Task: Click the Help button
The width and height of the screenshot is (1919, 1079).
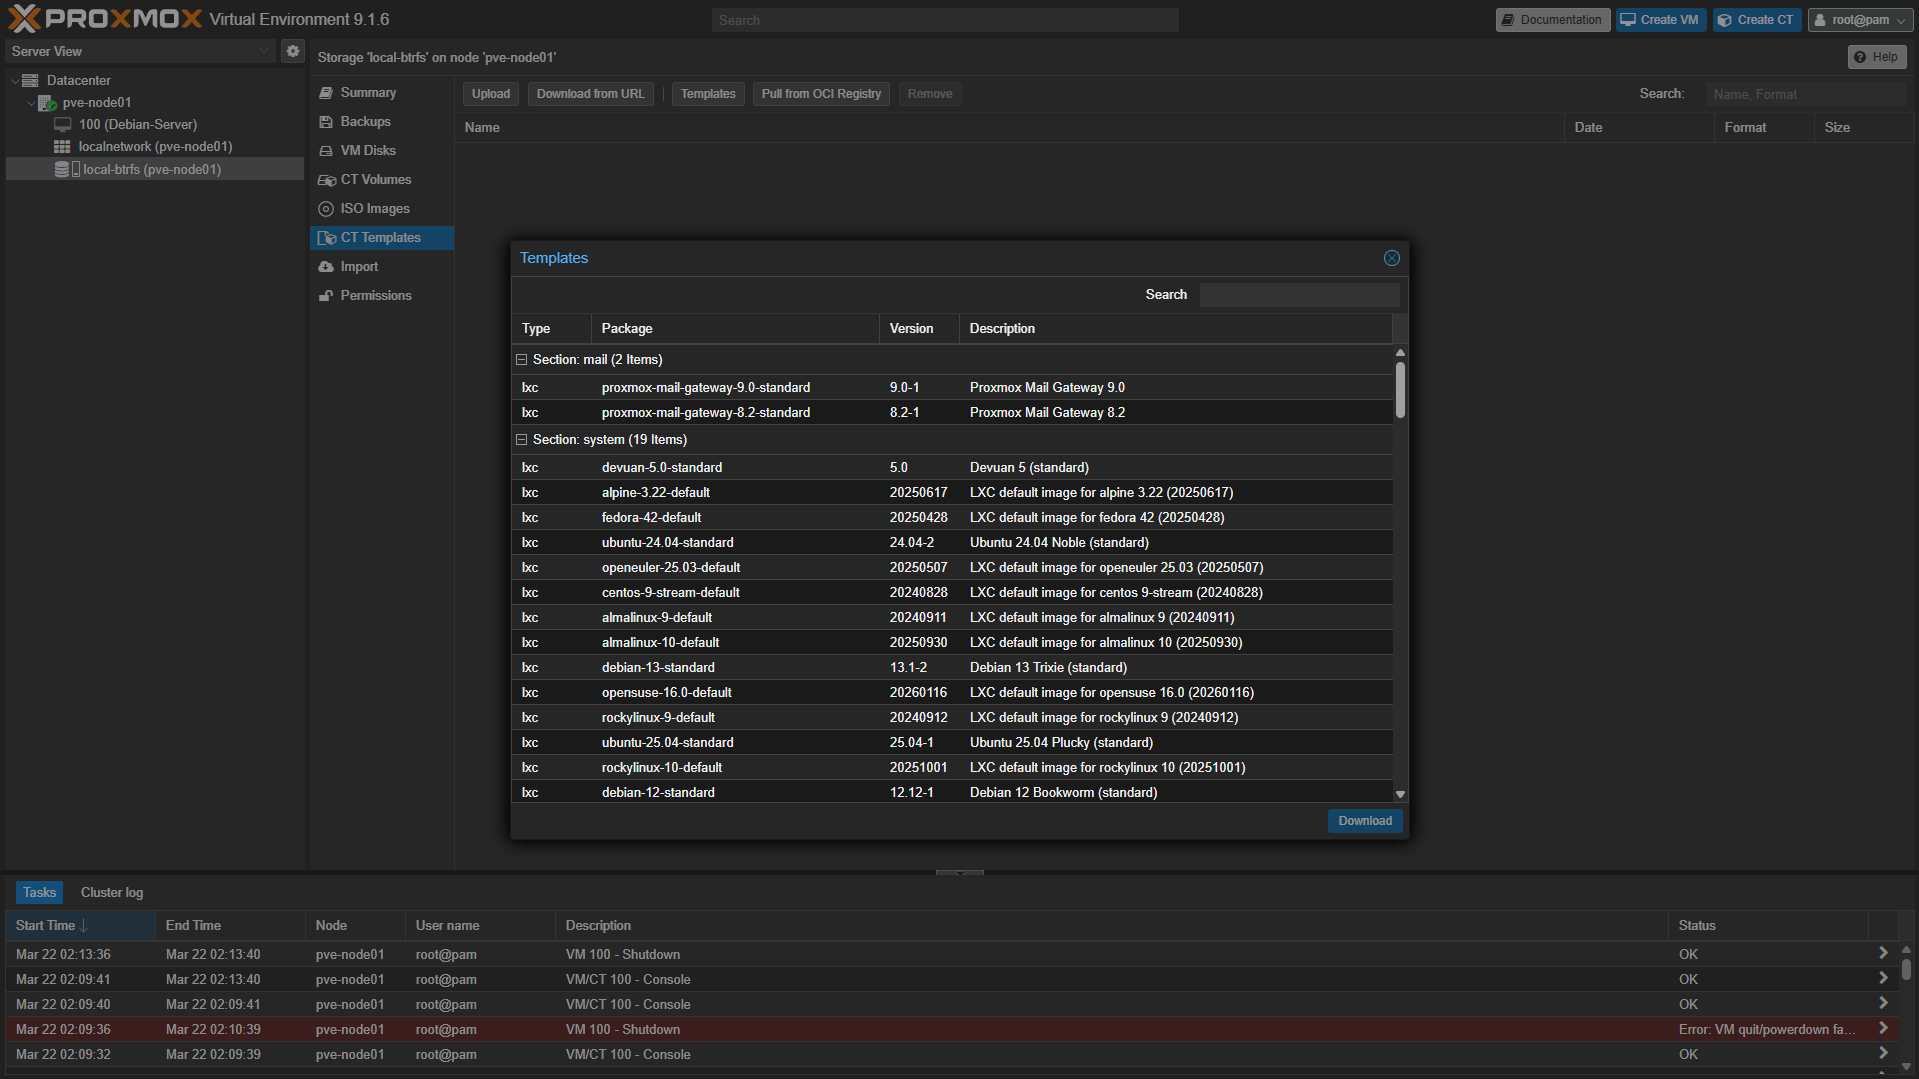Action: [1877, 57]
